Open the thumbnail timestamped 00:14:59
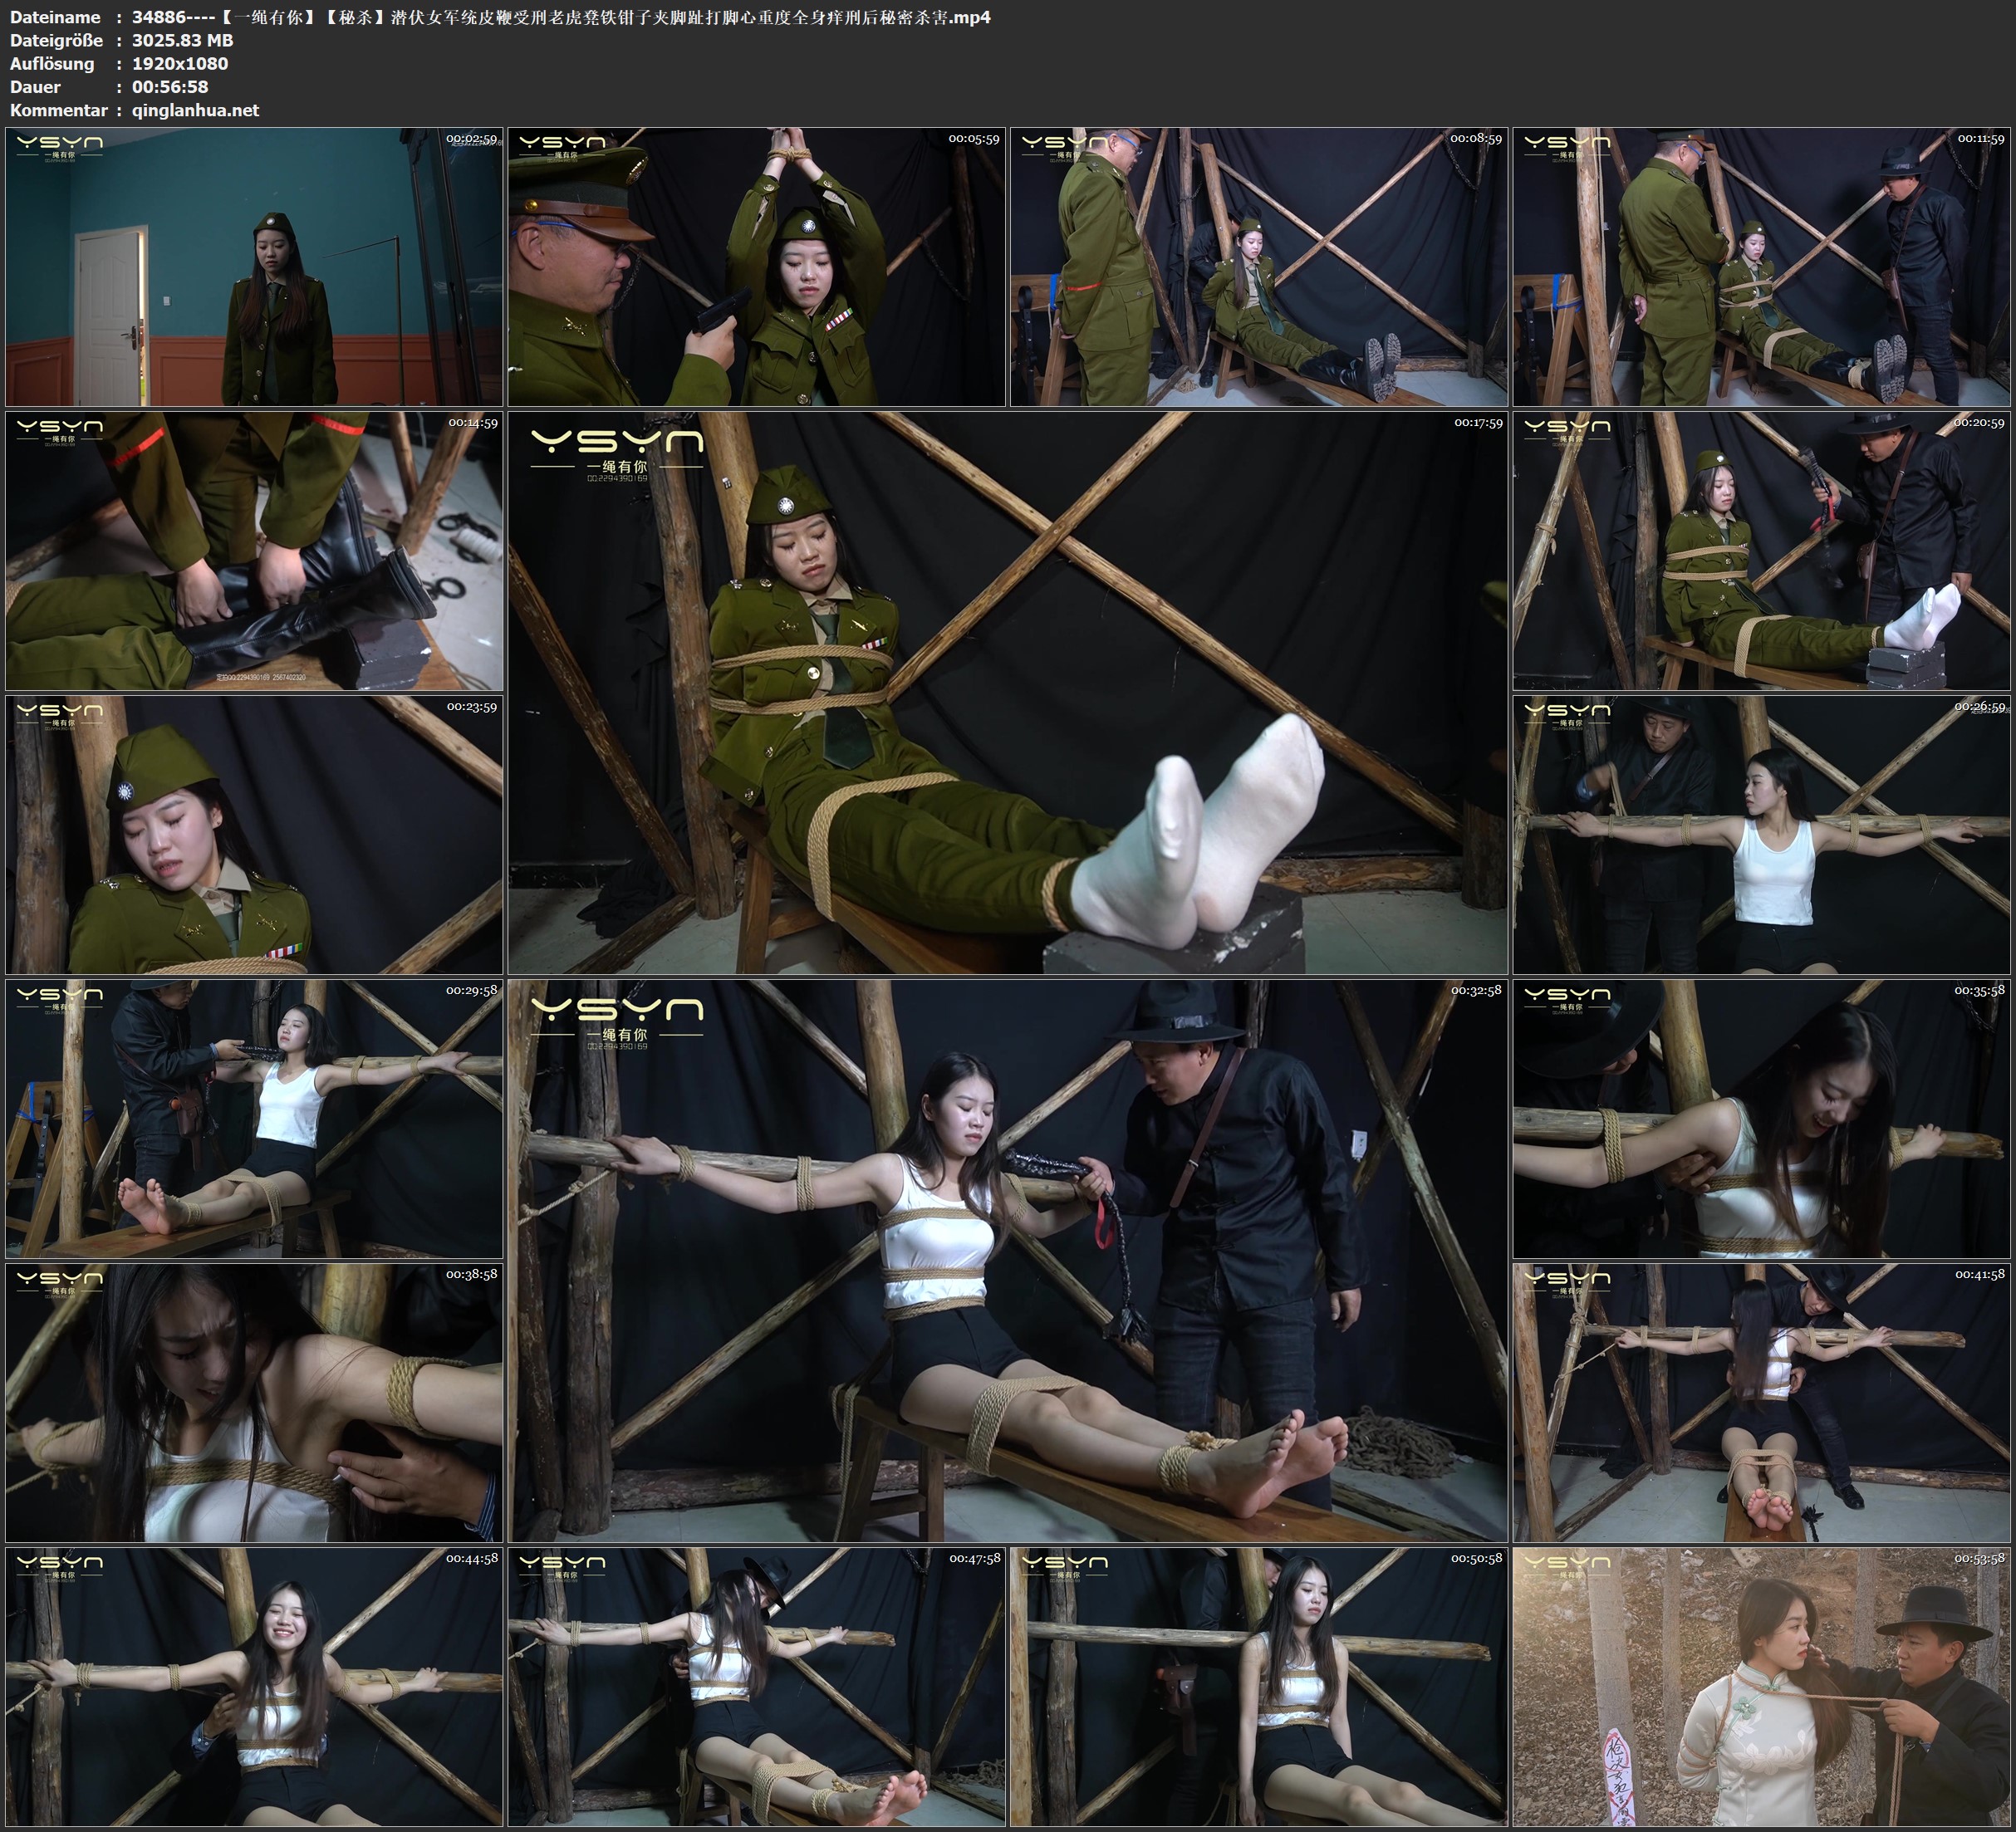The height and width of the screenshot is (1832, 2016). 254,551
